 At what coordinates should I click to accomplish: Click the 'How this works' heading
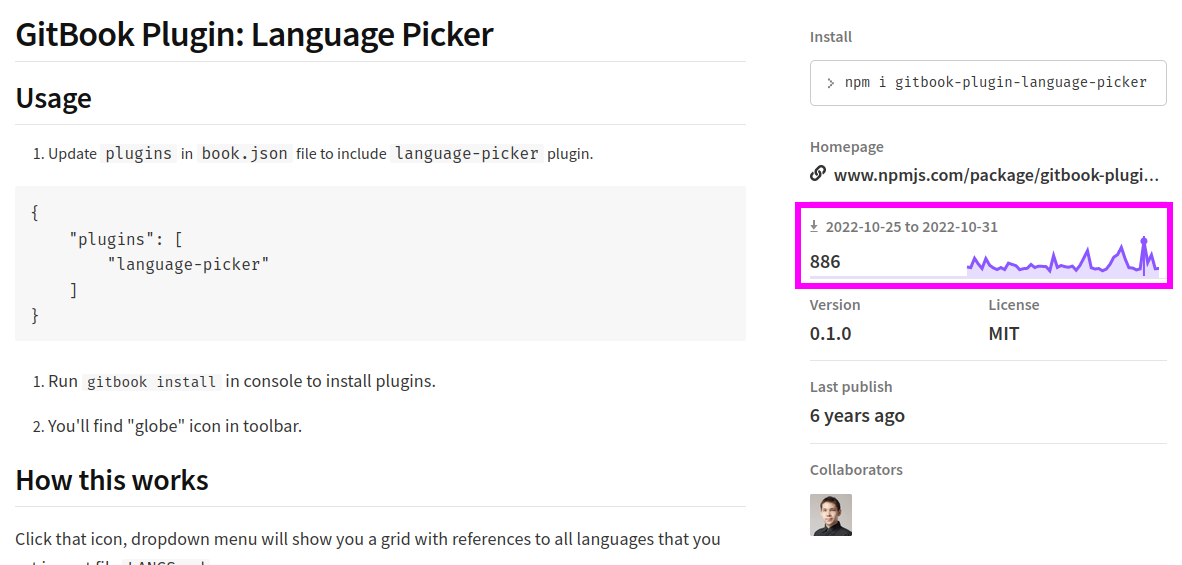coord(112,480)
